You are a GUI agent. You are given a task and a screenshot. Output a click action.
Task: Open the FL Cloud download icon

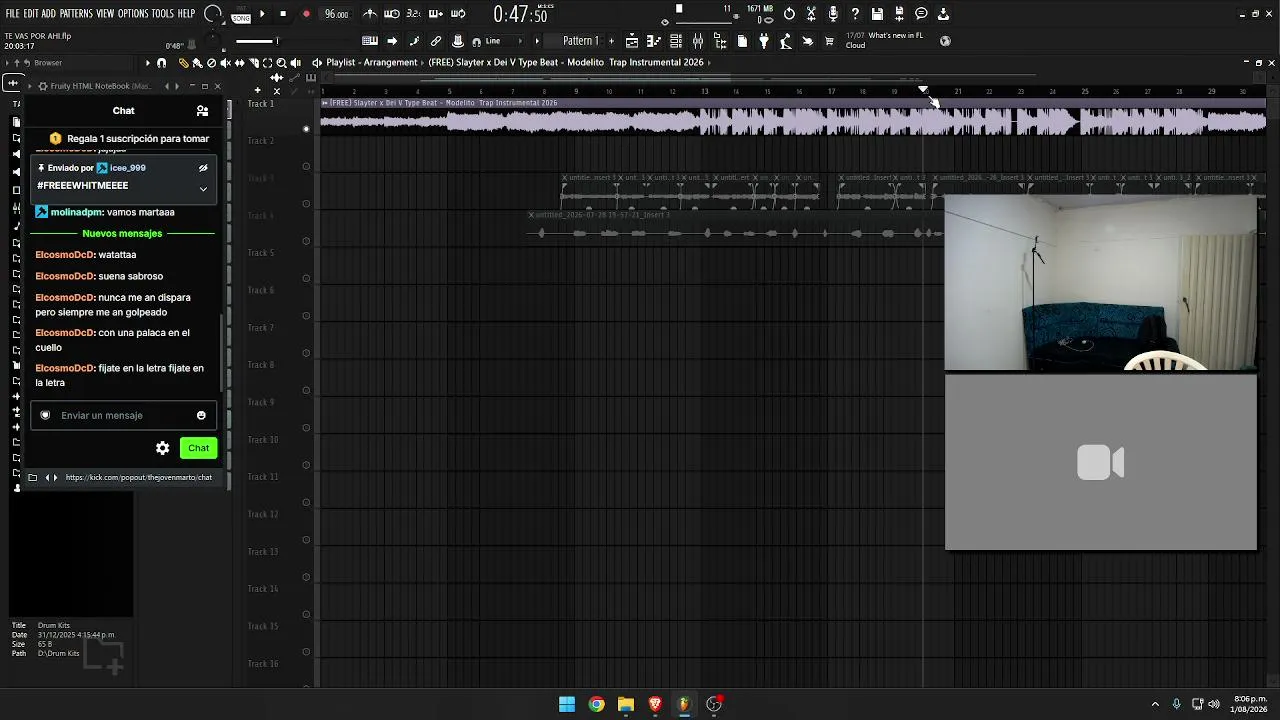point(943,14)
